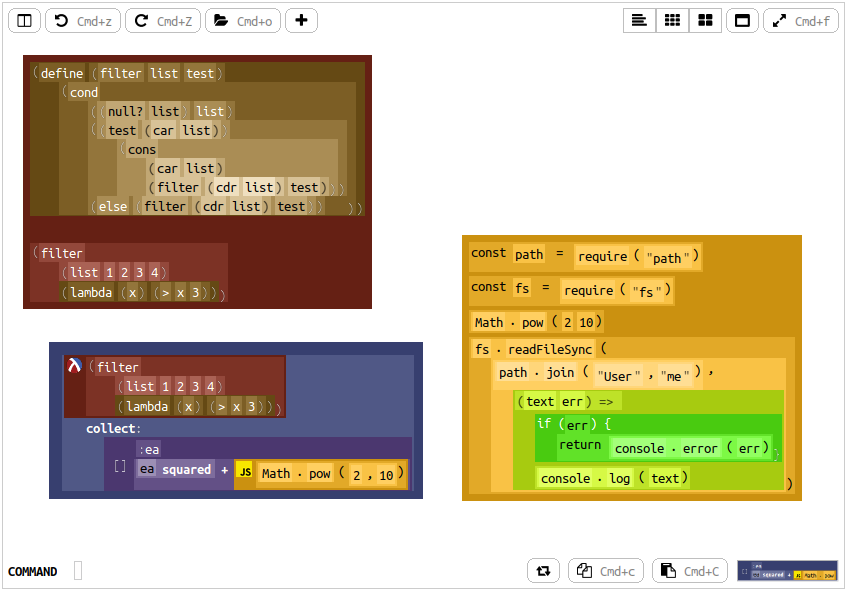Open a file with the folder button
This screenshot has height=591, width=847.
(x=242, y=20)
